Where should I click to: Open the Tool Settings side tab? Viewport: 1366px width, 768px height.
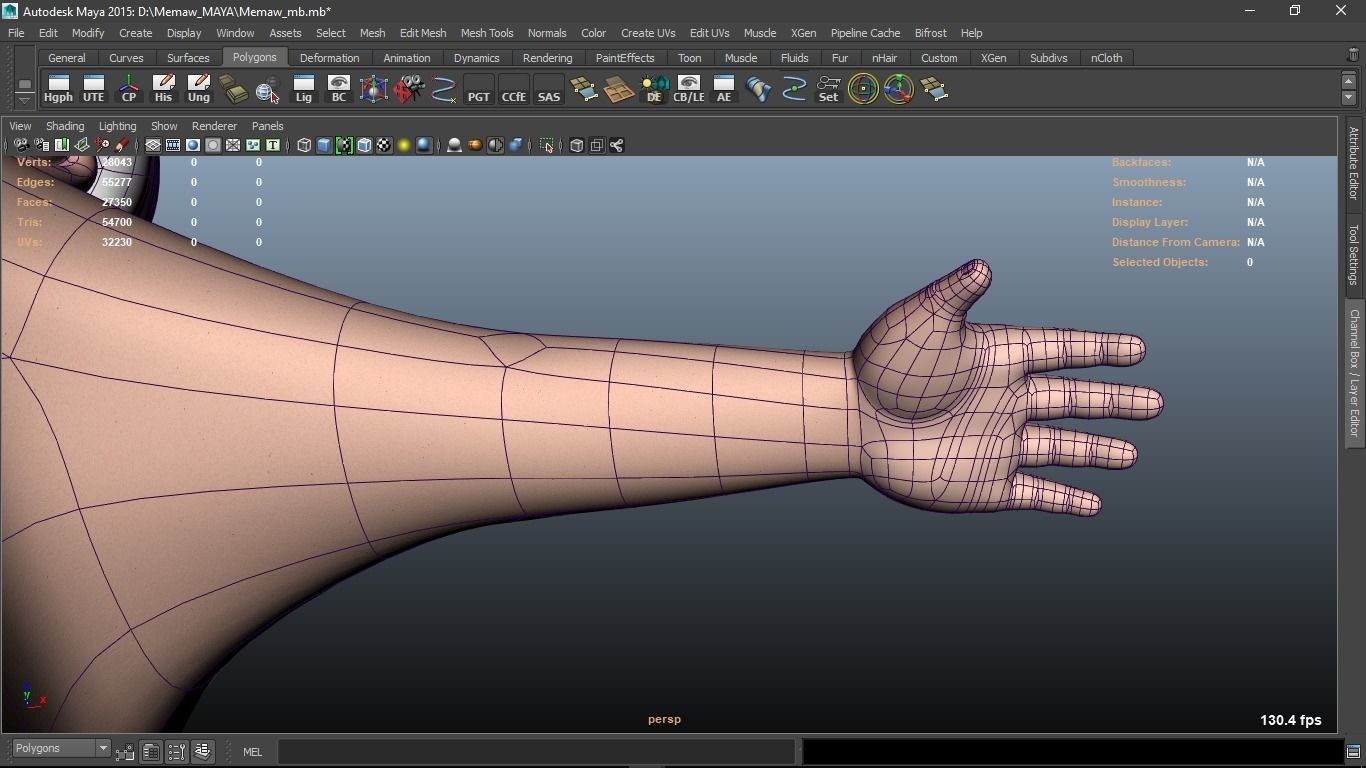coord(1354,254)
